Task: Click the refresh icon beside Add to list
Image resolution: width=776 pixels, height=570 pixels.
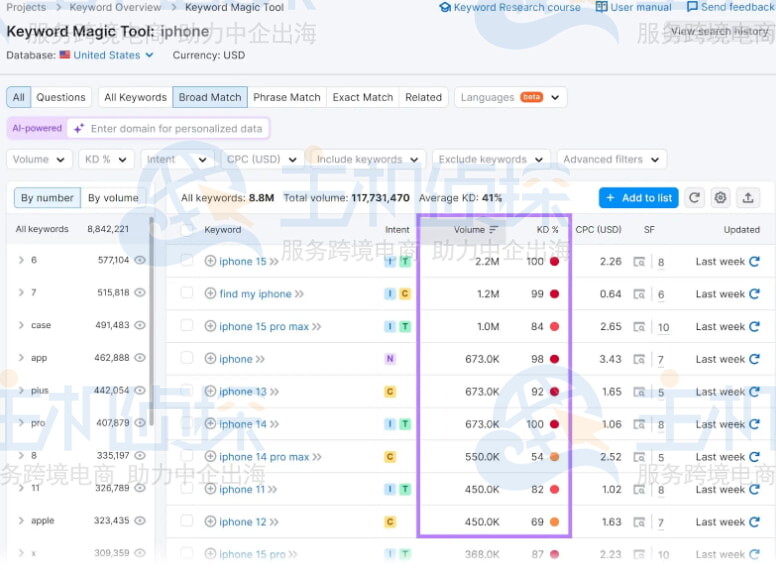Action: (694, 198)
